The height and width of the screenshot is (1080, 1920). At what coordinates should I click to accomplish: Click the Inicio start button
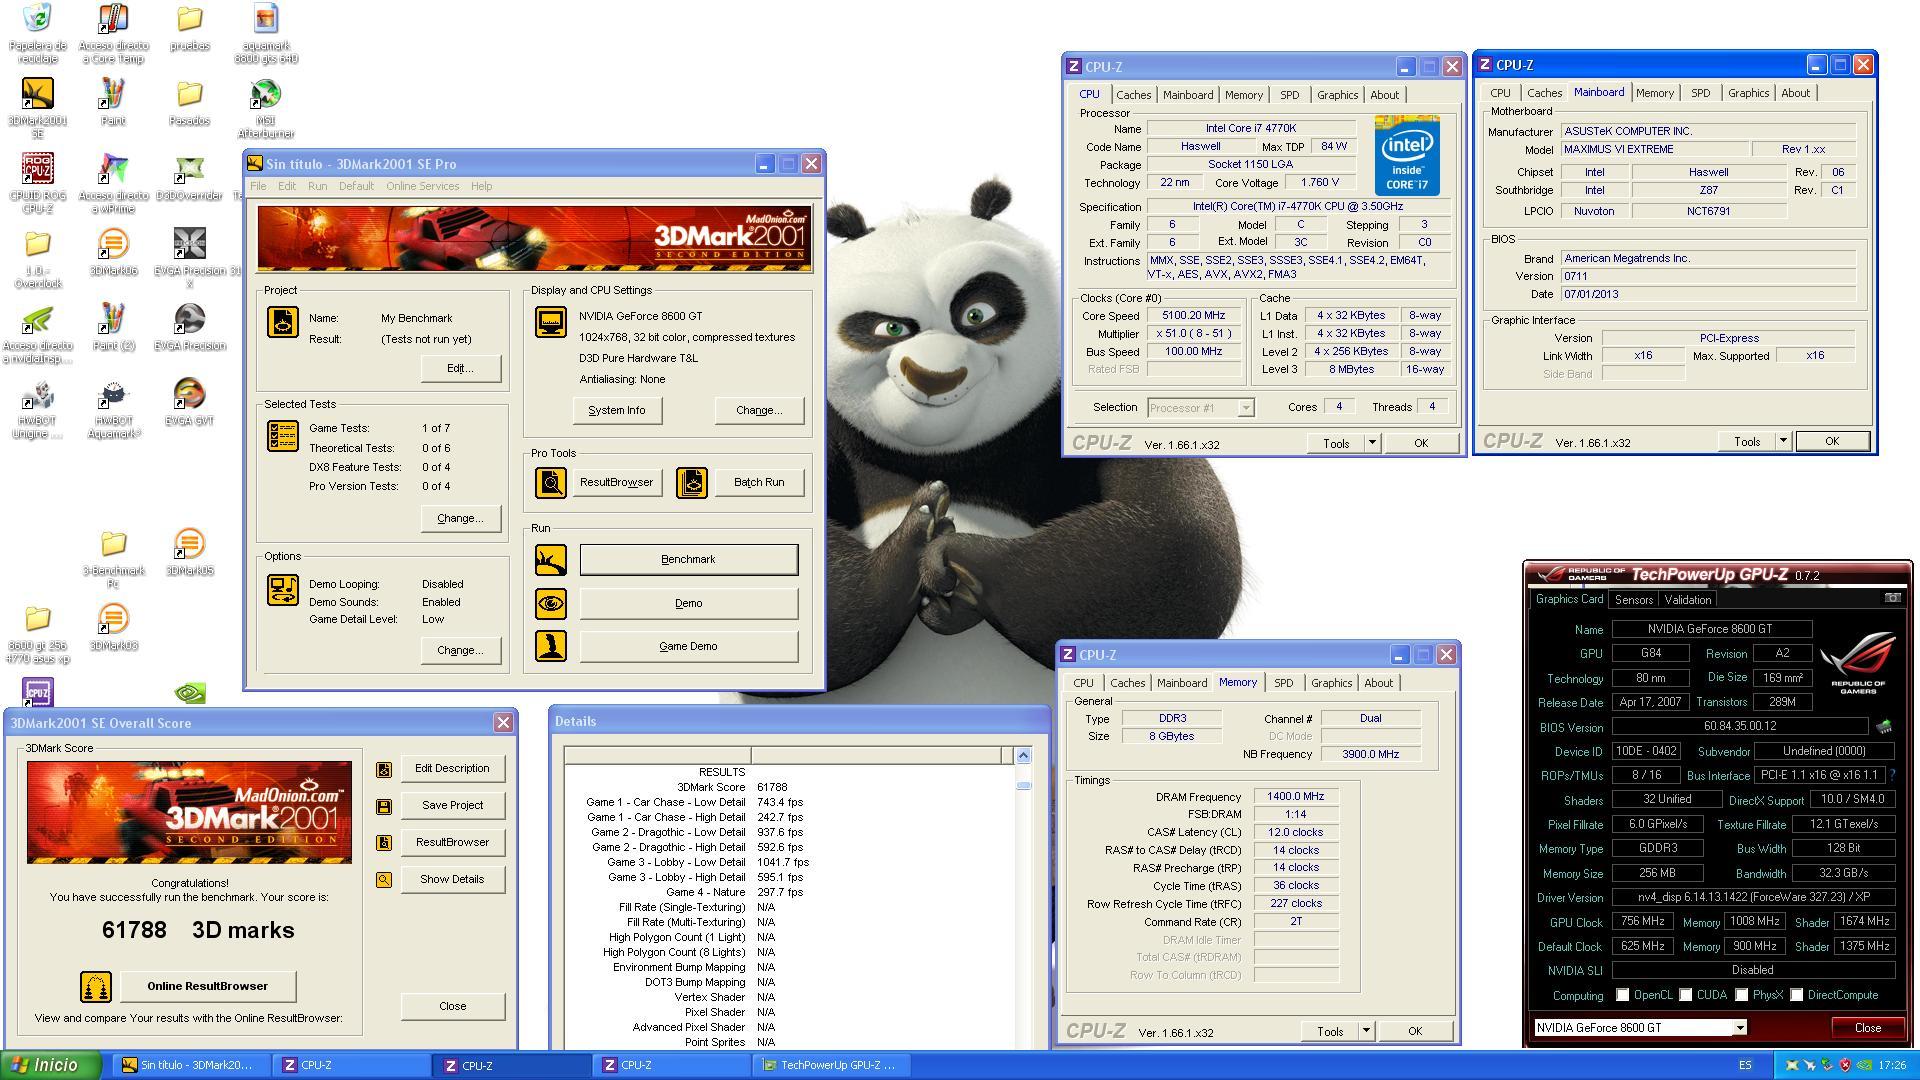tap(51, 1066)
